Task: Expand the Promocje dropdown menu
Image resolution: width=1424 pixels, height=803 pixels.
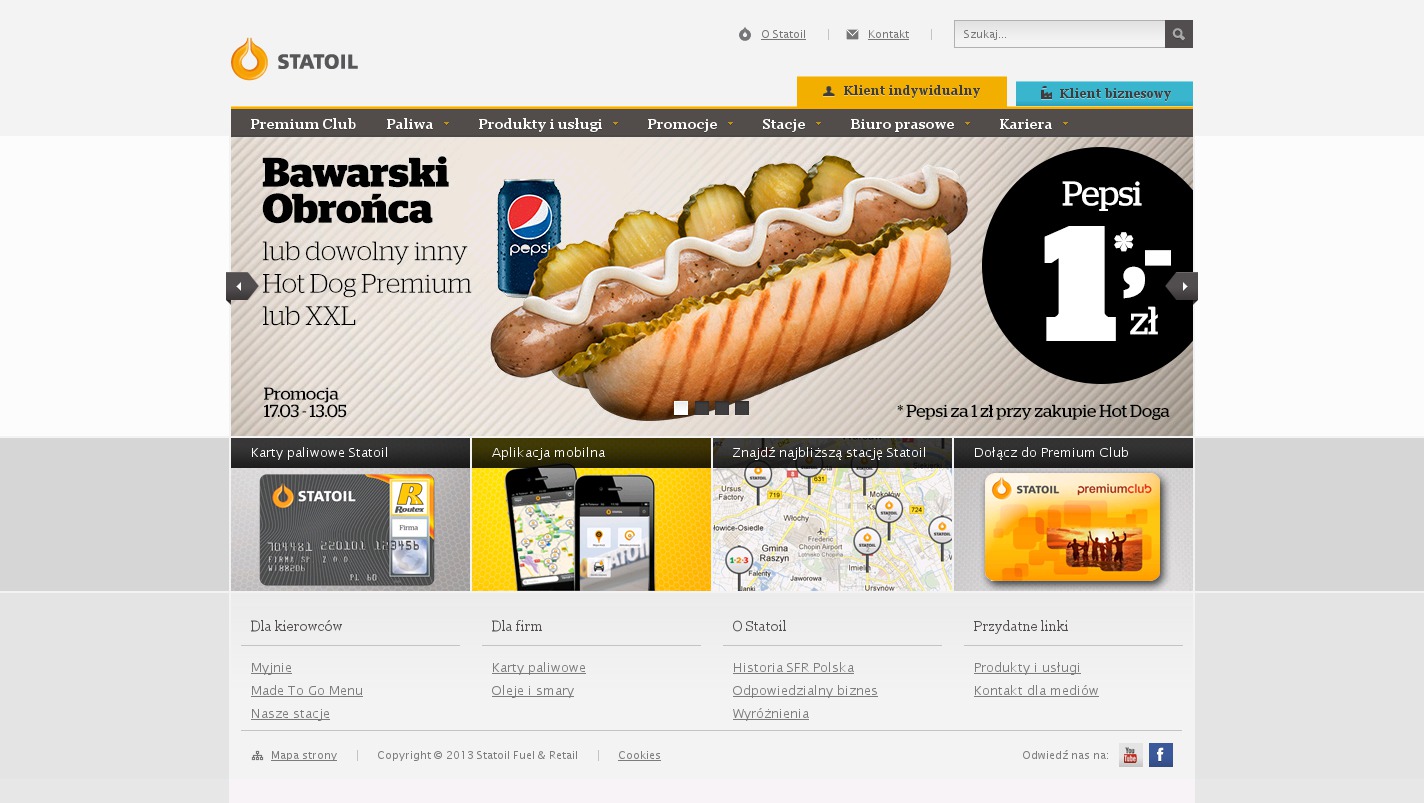Action: (690, 124)
